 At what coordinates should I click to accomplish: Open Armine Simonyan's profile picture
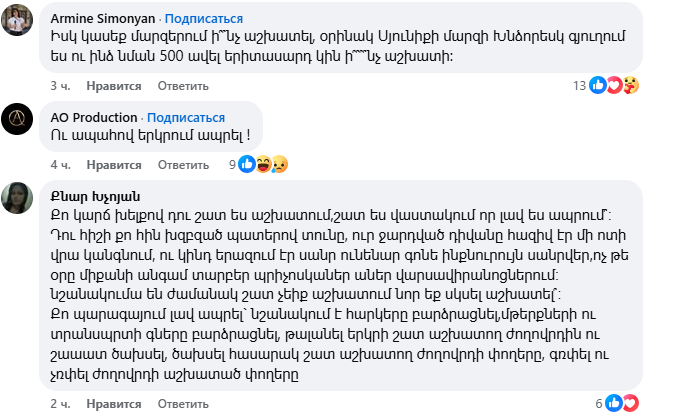pyautogui.click(x=17, y=23)
